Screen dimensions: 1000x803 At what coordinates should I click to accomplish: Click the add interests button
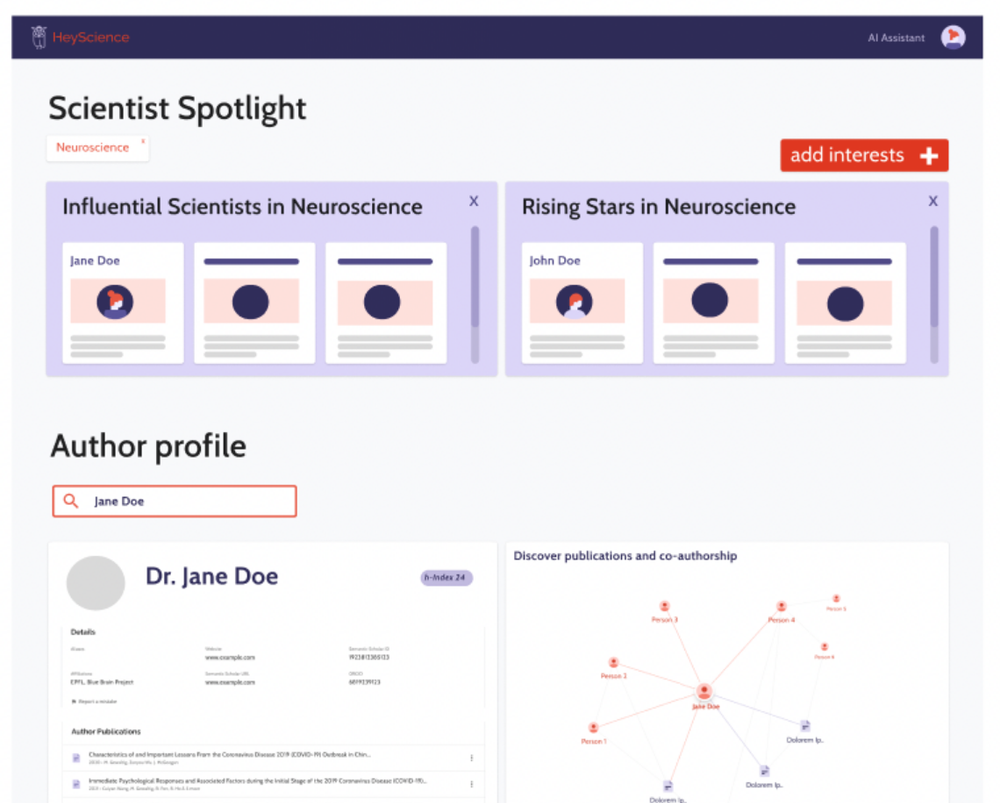pyautogui.click(x=864, y=155)
